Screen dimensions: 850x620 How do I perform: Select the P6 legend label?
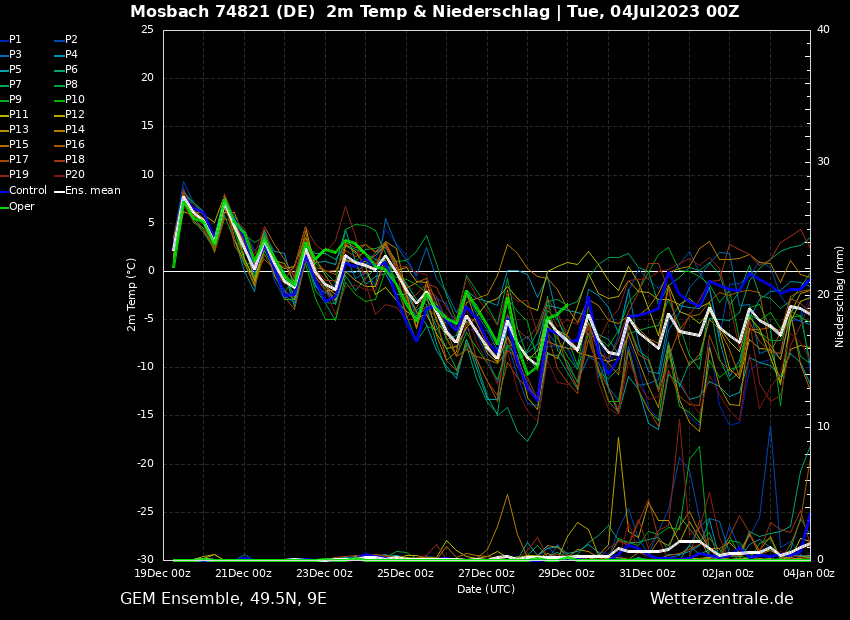coord(71,70)
